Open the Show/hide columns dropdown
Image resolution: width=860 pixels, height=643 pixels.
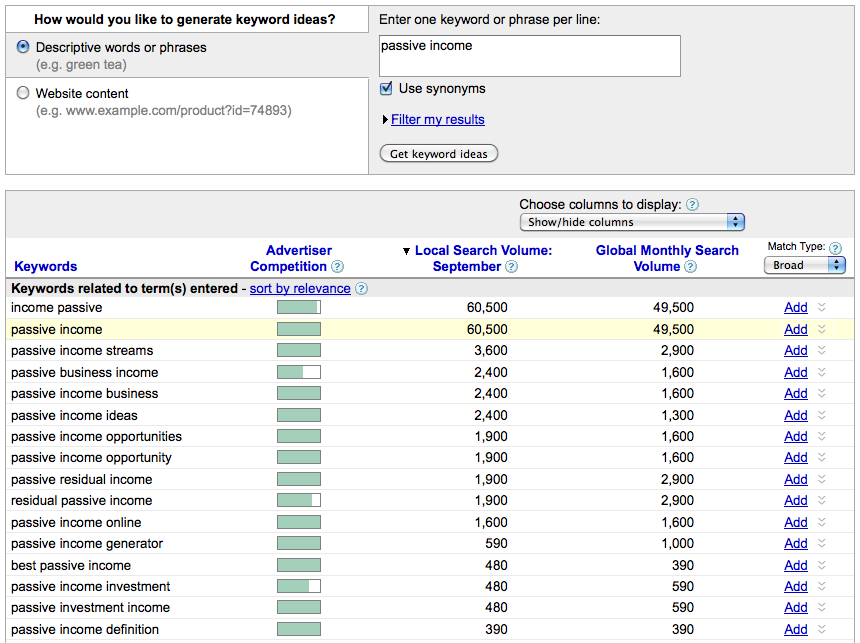point(632,222)
